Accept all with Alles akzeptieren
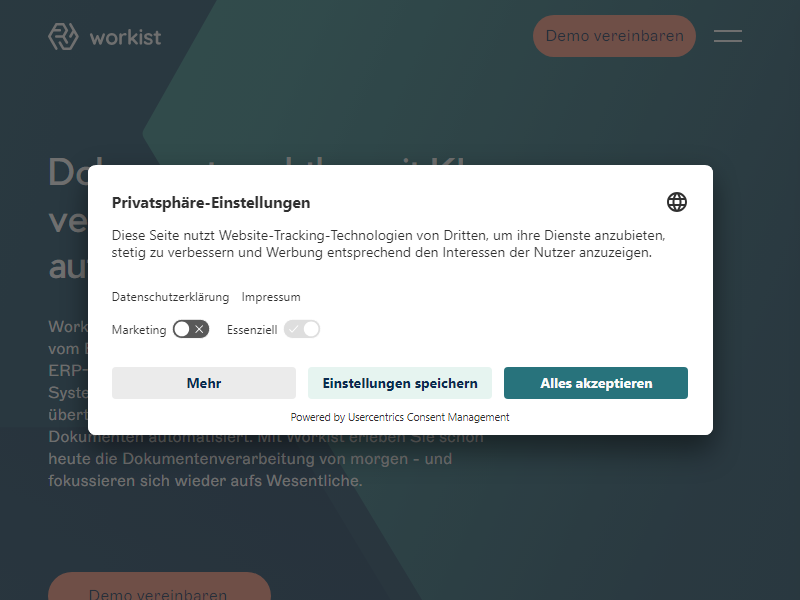This screenshot has height=600, width=800. point(596,383)
